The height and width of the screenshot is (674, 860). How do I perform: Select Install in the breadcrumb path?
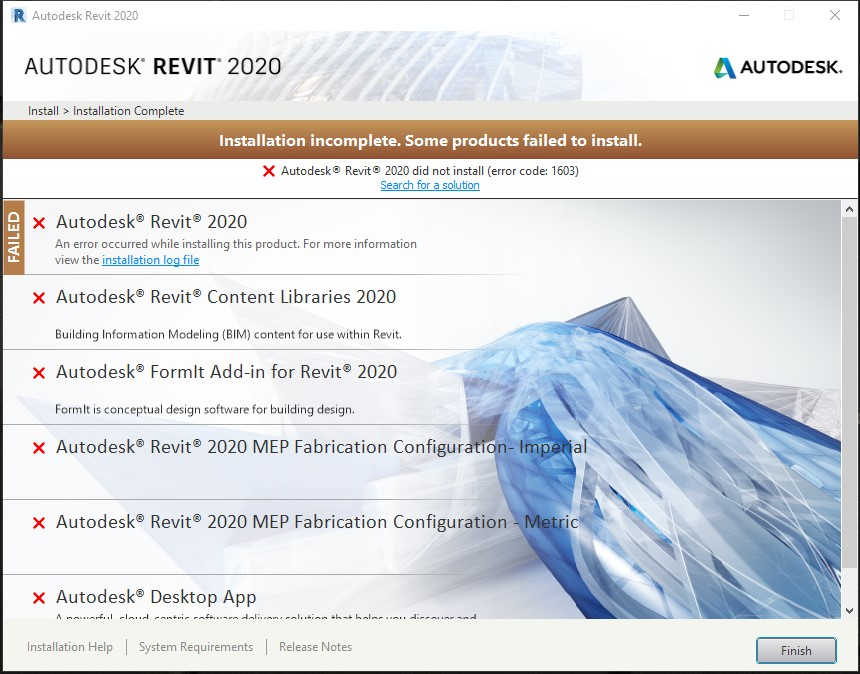tap(42, 111)
